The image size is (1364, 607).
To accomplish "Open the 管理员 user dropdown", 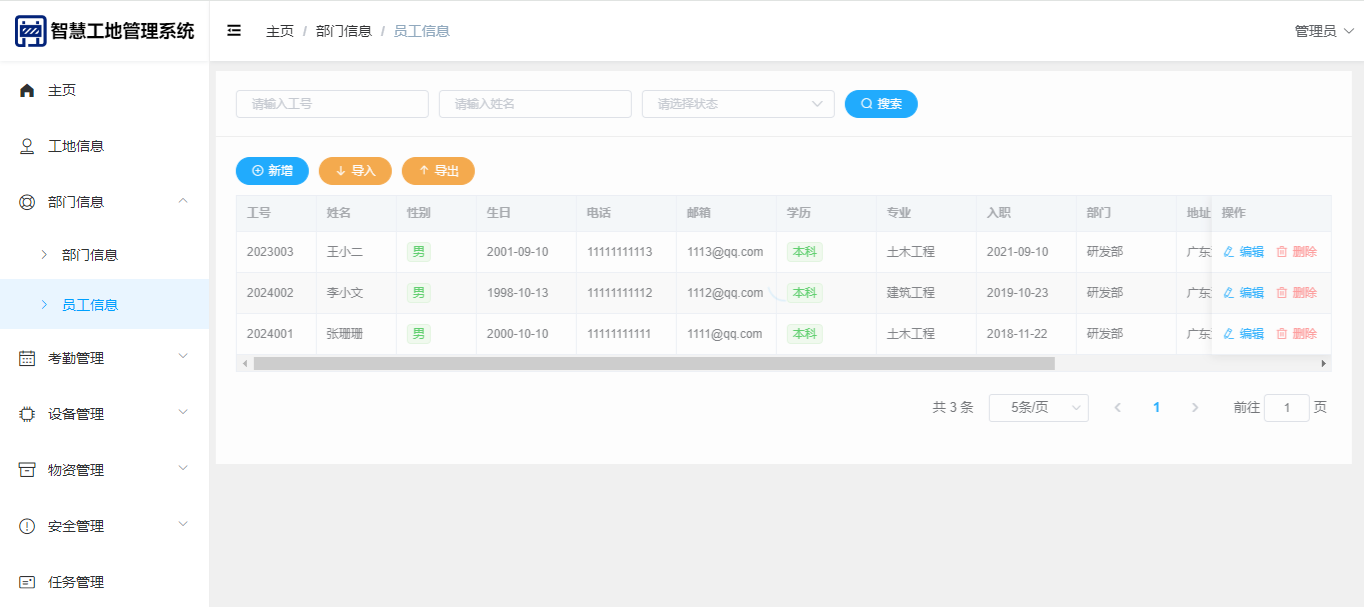I will click(1323, 31).
